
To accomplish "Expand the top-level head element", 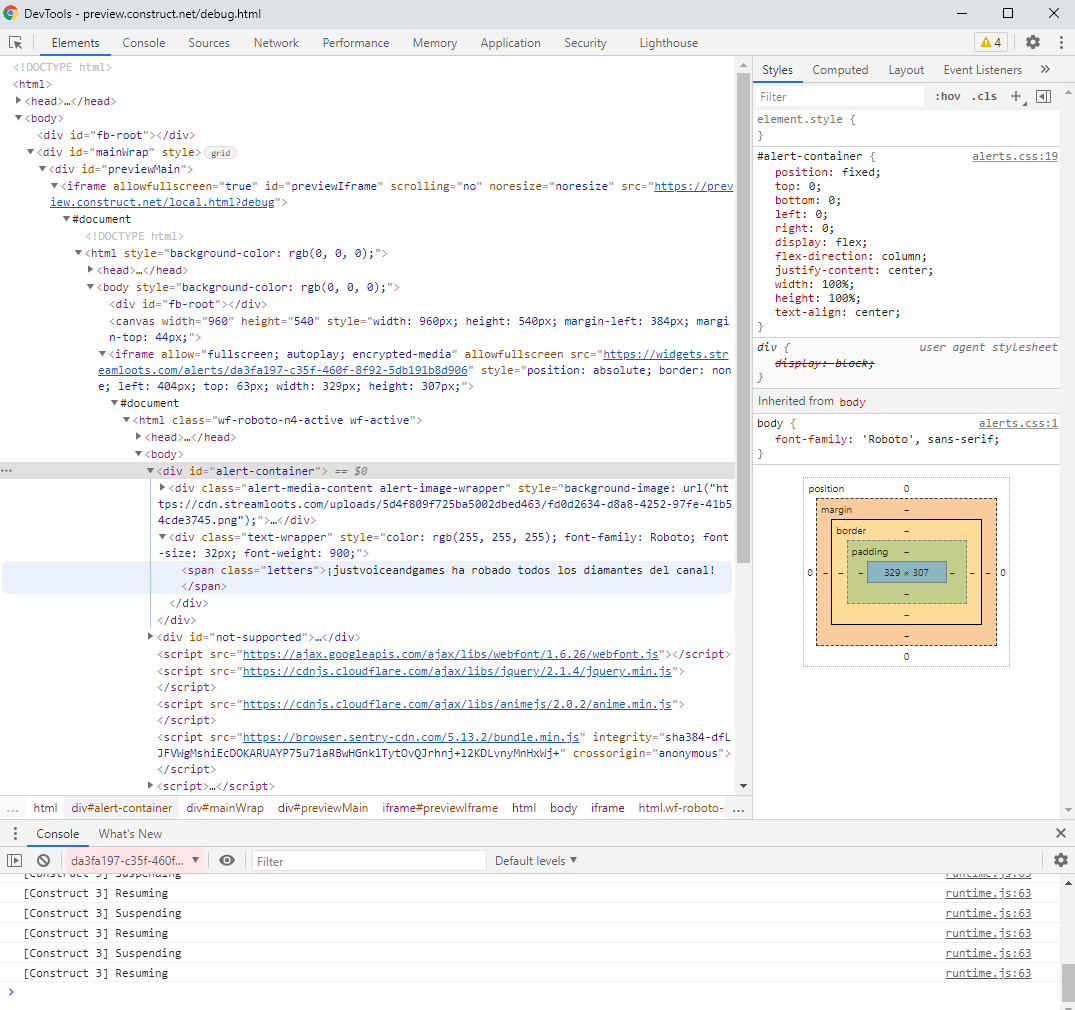I will 19,101.
